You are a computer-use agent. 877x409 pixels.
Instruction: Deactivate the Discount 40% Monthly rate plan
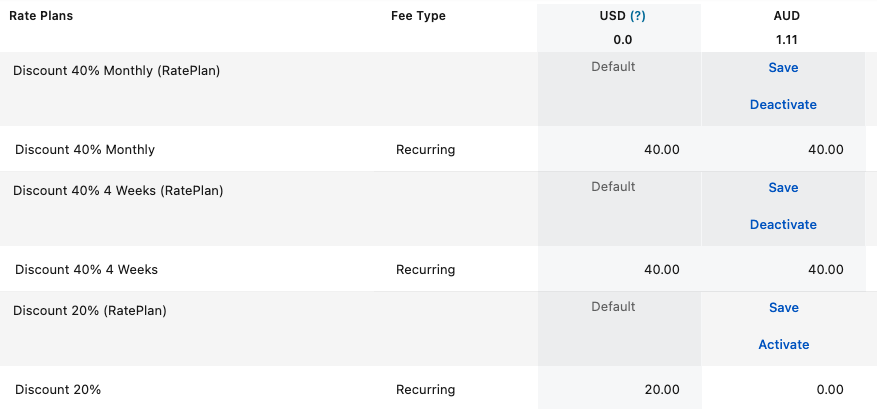783,105
